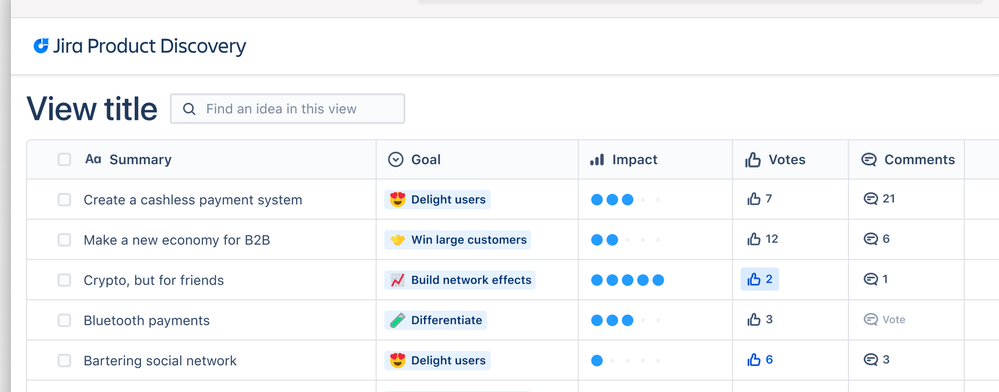Click the Differentiate goal tag
This screenshot has height=392, width=999.
(x=436, y=320)
